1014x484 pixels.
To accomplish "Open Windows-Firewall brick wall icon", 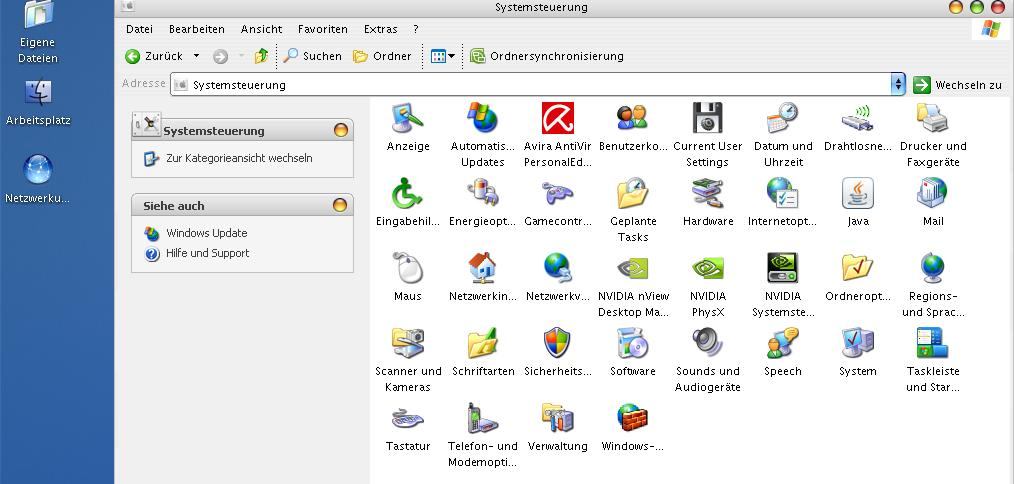I will coord(632,419).
